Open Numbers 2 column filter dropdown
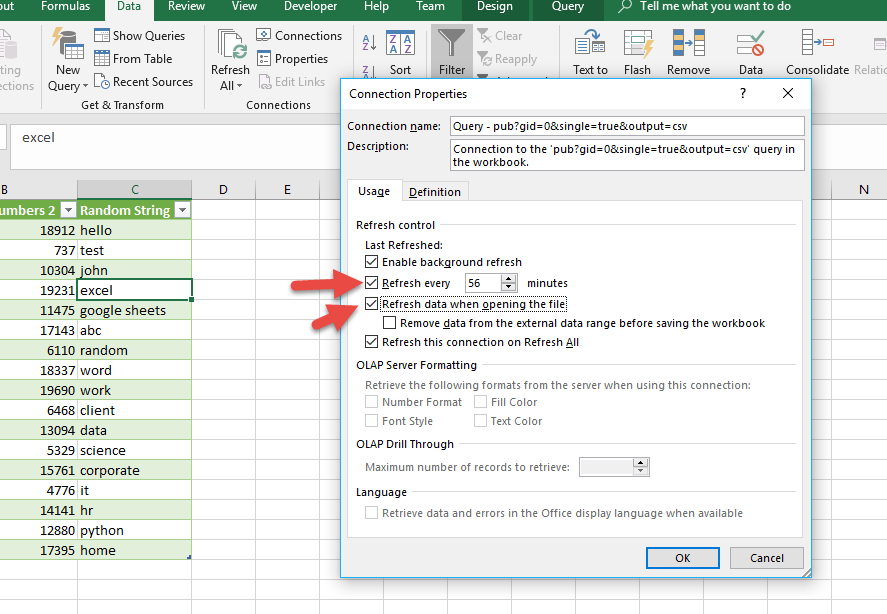The image size is (887, 614). coord(68,211)
